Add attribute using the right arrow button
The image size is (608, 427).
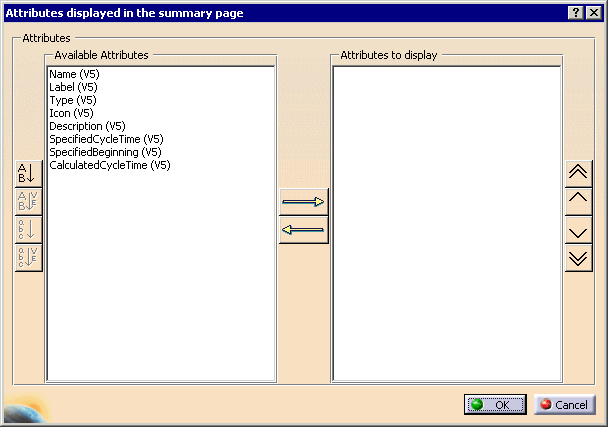pos(303,202)
